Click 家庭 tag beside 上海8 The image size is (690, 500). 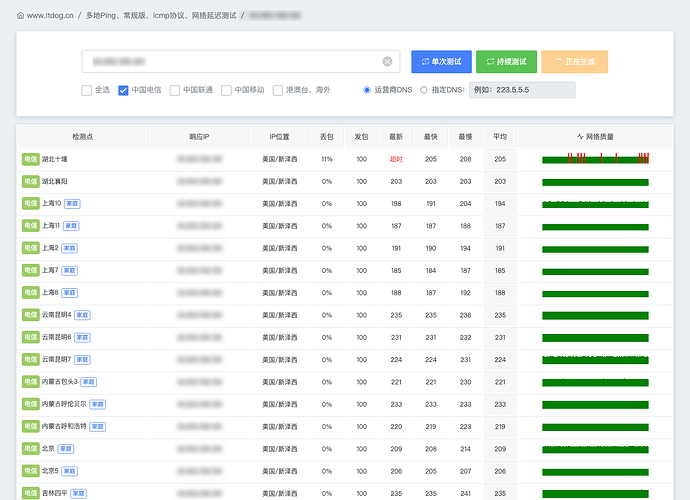(70, 293)
